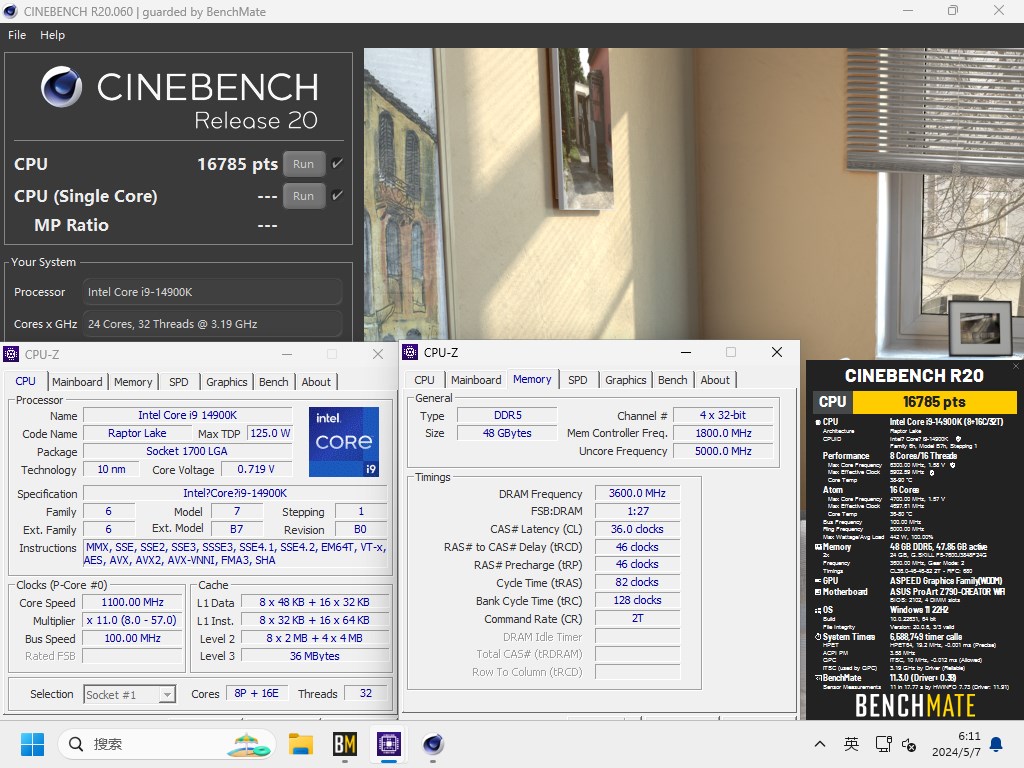Viewport: 1024px width, 768px height.
Task: Open File Explorer from the taskbar
Action: (x=301, y=744)
